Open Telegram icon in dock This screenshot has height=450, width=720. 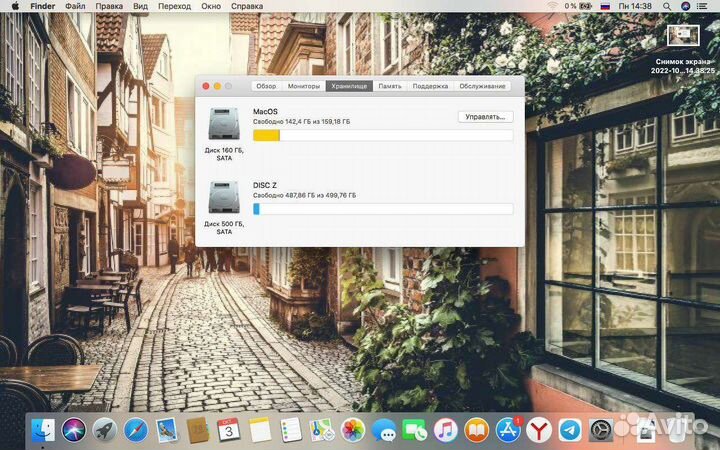point(570,430)
